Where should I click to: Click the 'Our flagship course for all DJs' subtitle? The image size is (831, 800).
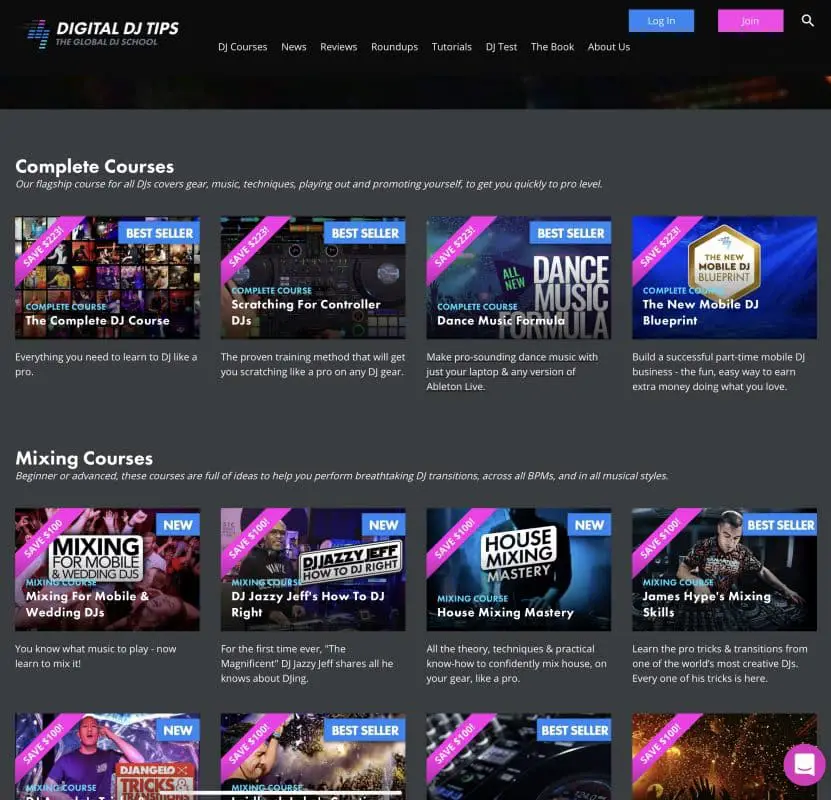click(308, 184)
